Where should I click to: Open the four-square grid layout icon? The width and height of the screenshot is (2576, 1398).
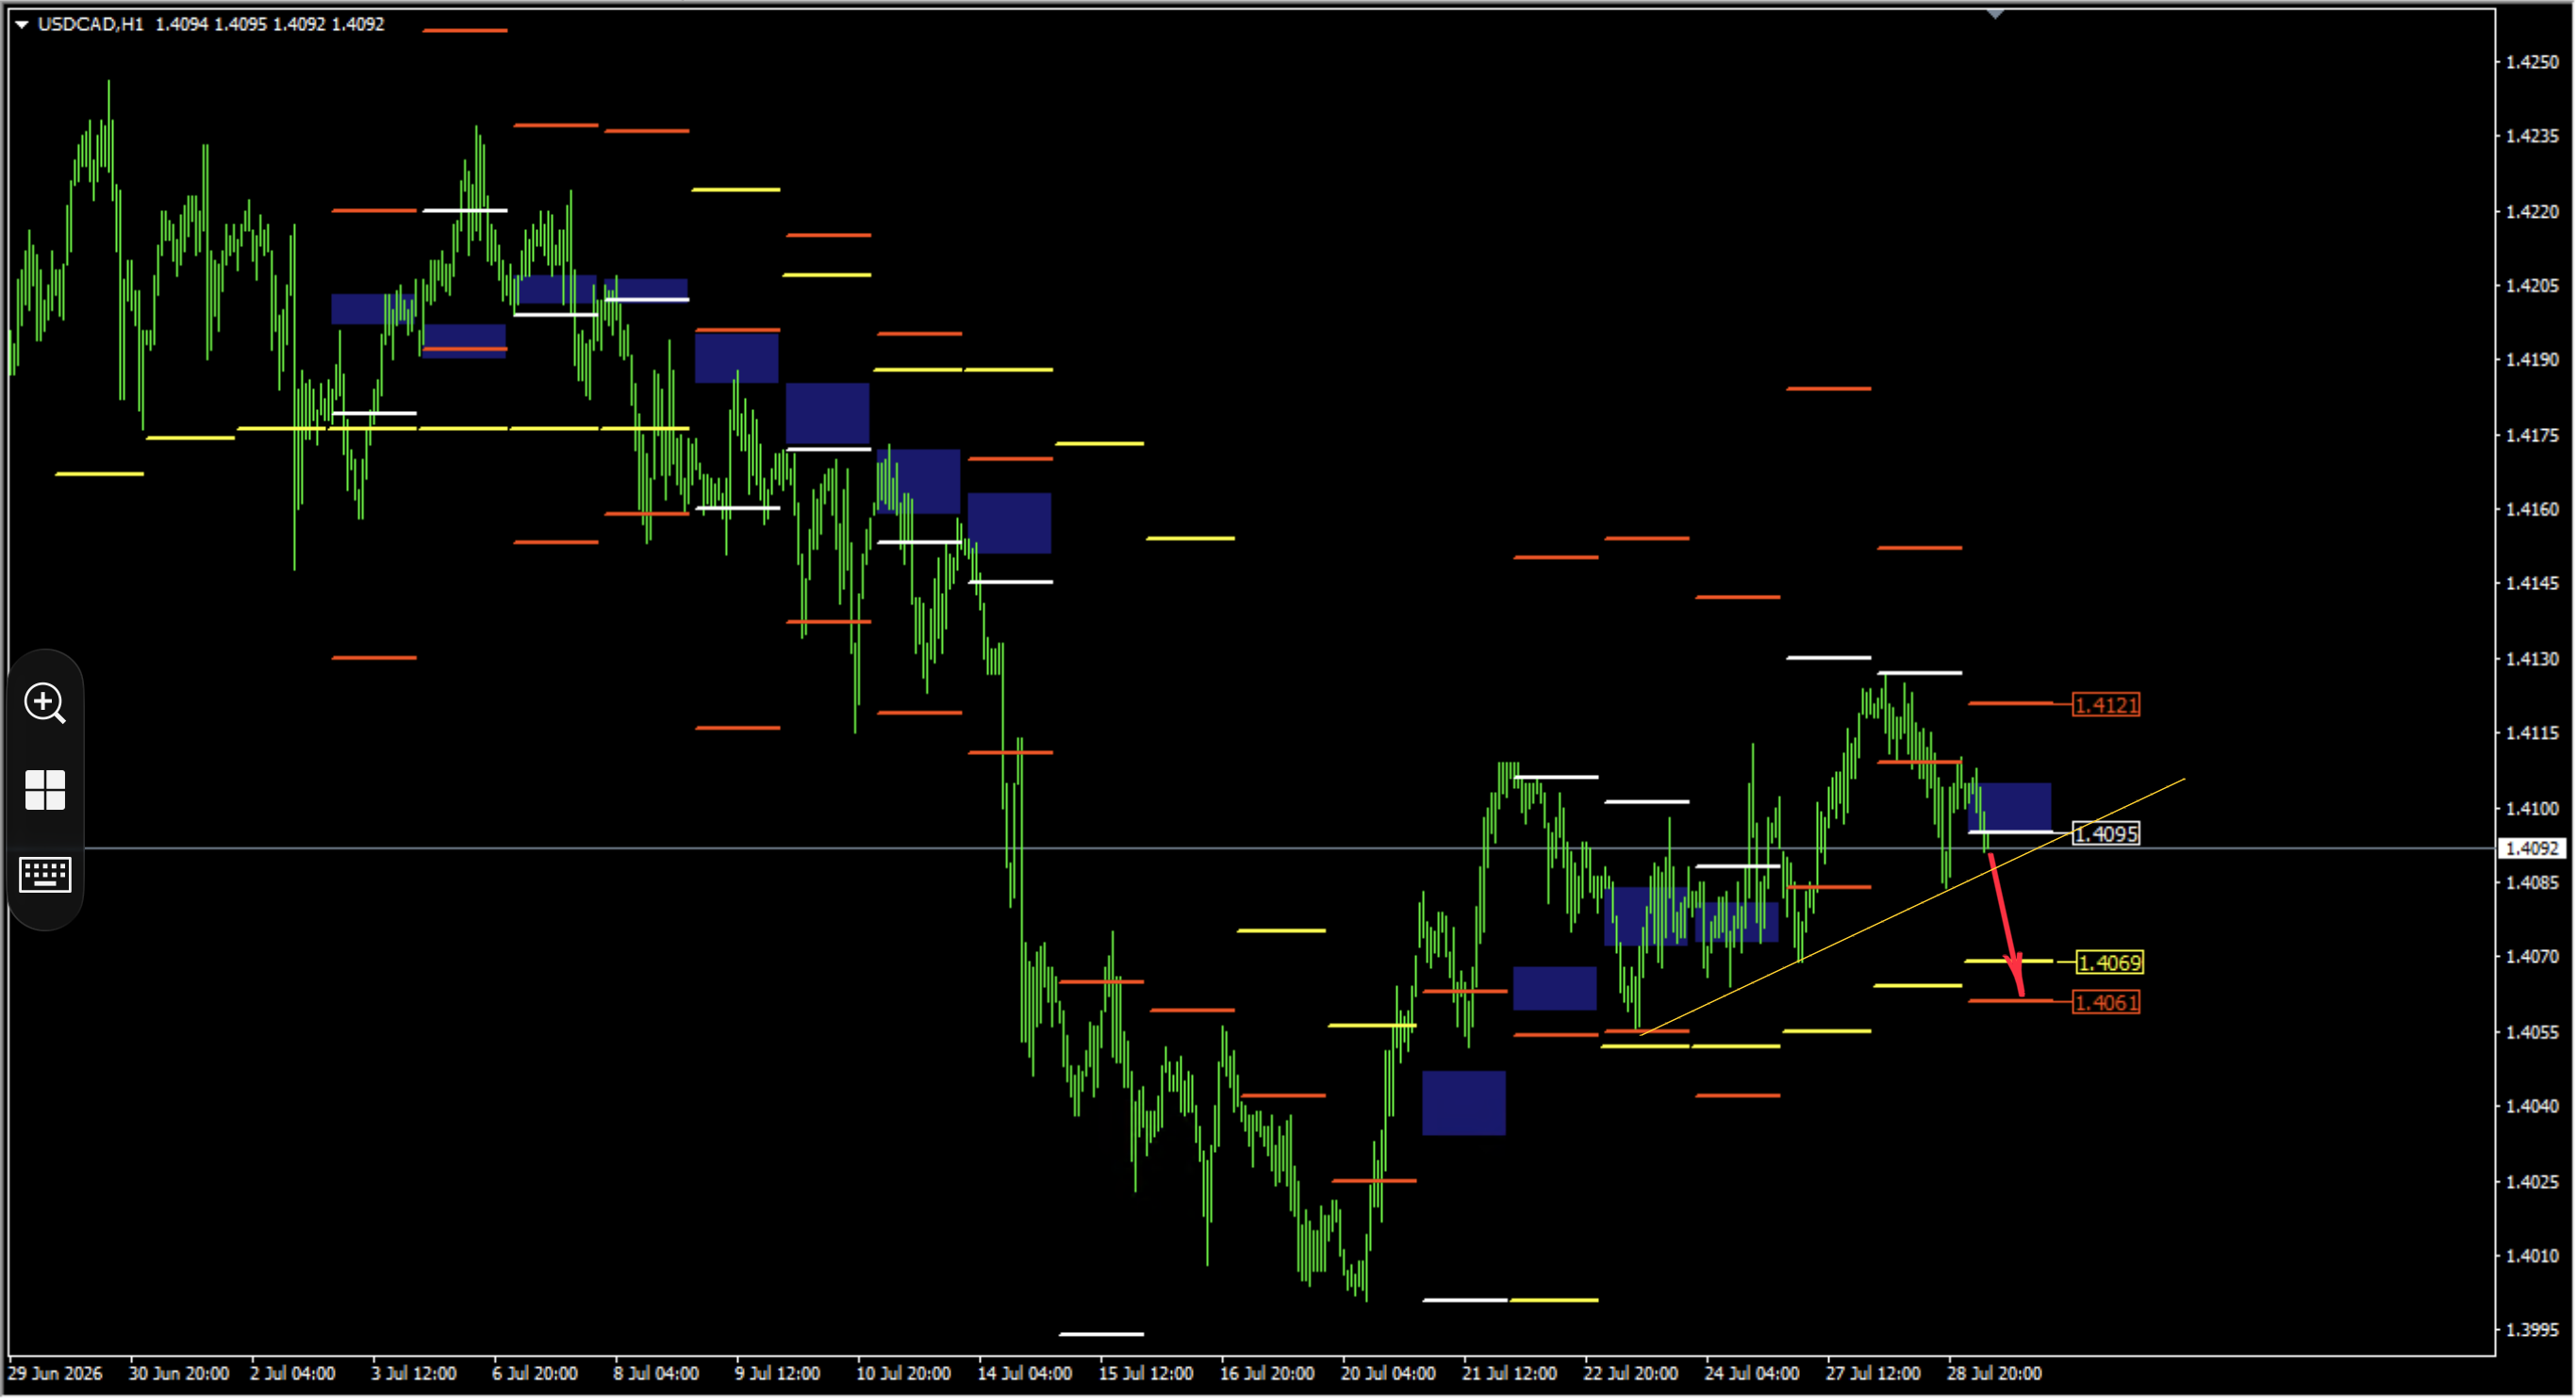click(x=45, y=790)
